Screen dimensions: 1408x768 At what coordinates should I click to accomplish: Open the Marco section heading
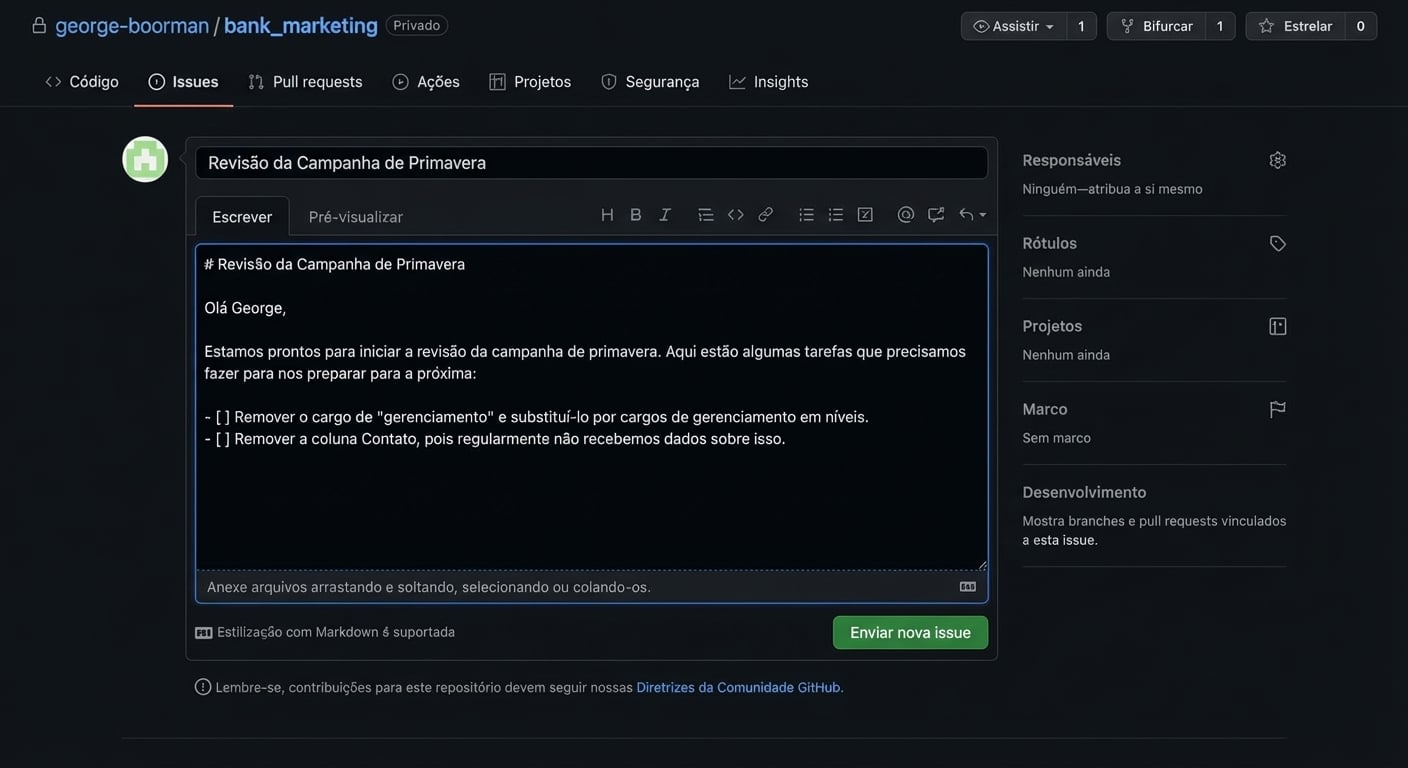click(1045, 409)
